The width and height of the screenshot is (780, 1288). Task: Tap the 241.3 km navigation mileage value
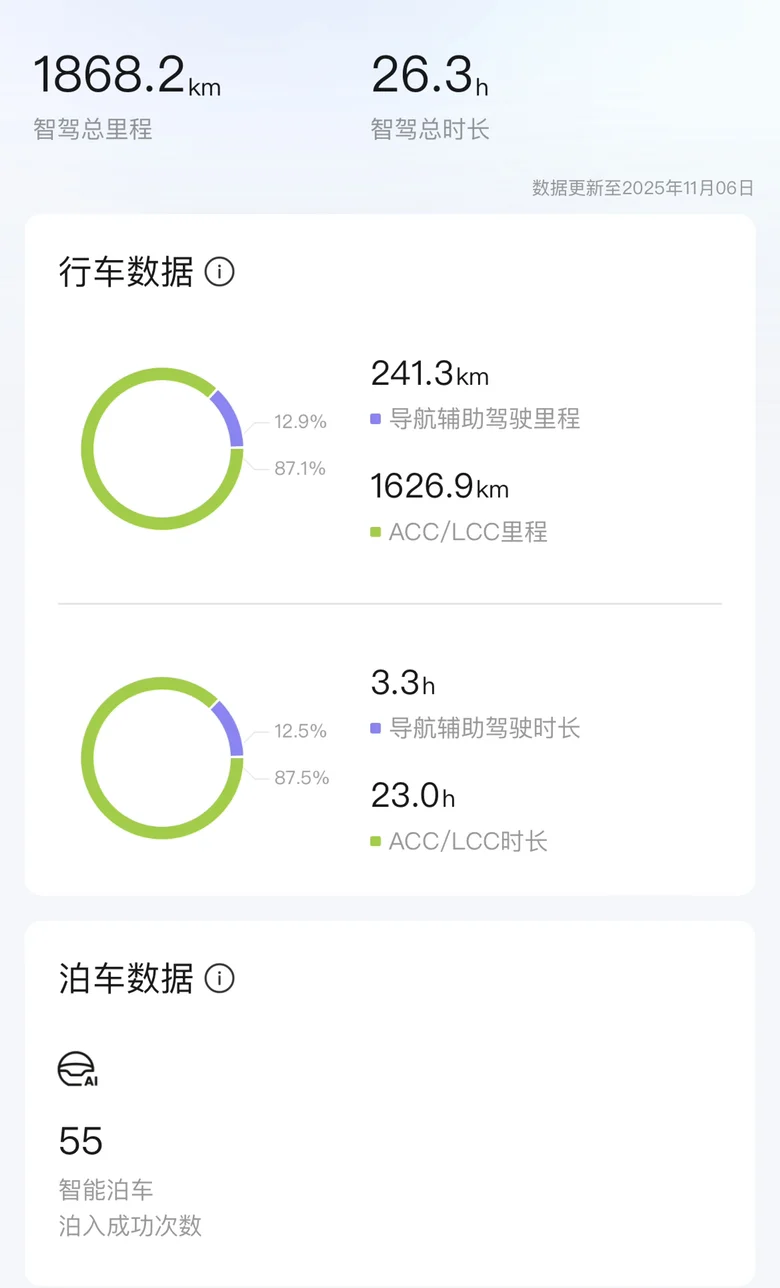(x=429, y=374)
